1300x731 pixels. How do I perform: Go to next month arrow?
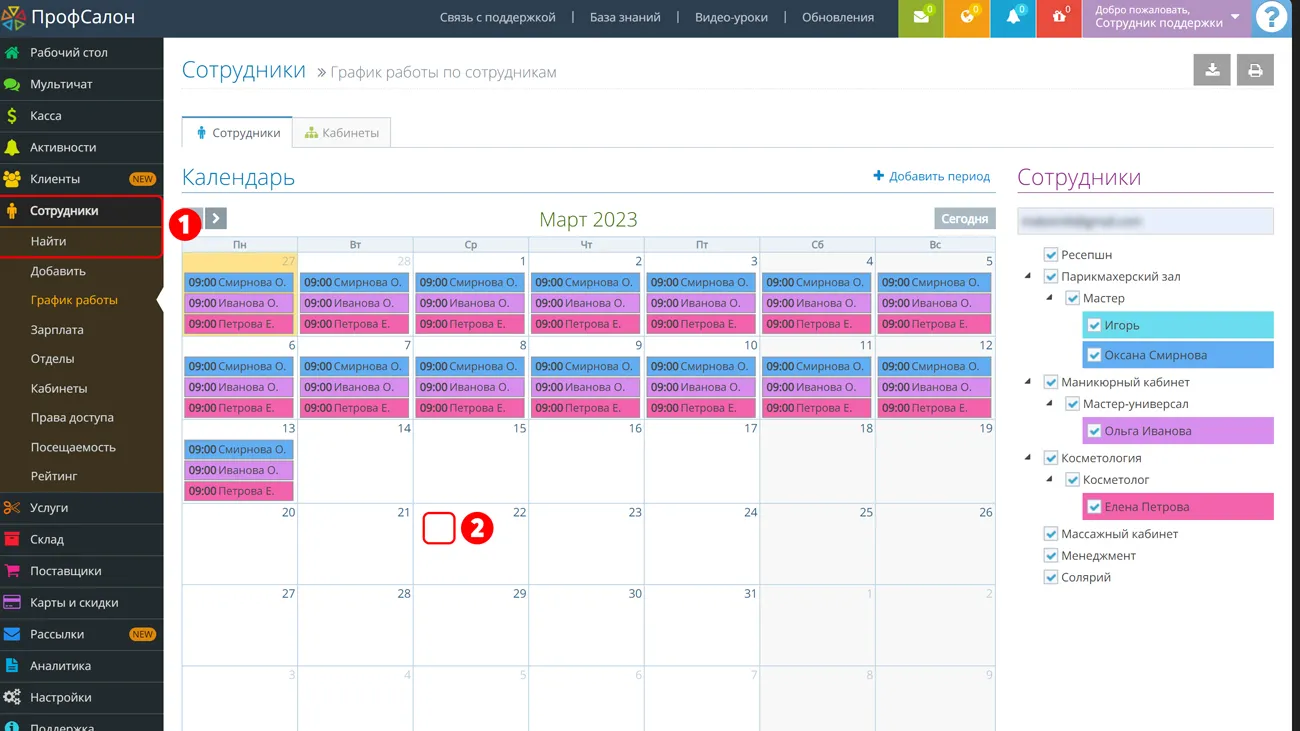tap(216, 218)
